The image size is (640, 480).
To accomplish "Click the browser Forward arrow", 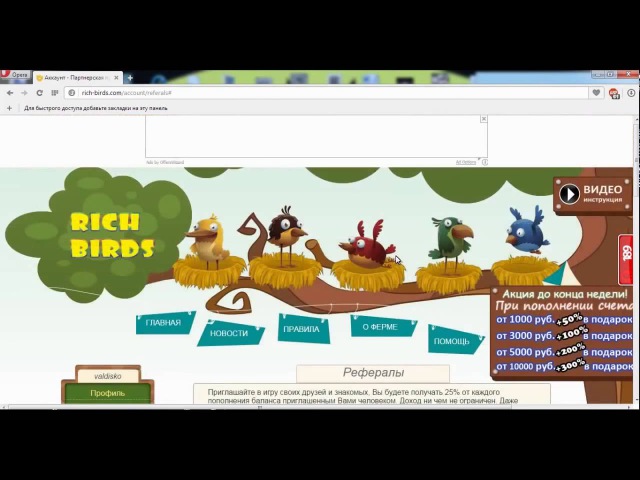I will [x=24, y=93].
